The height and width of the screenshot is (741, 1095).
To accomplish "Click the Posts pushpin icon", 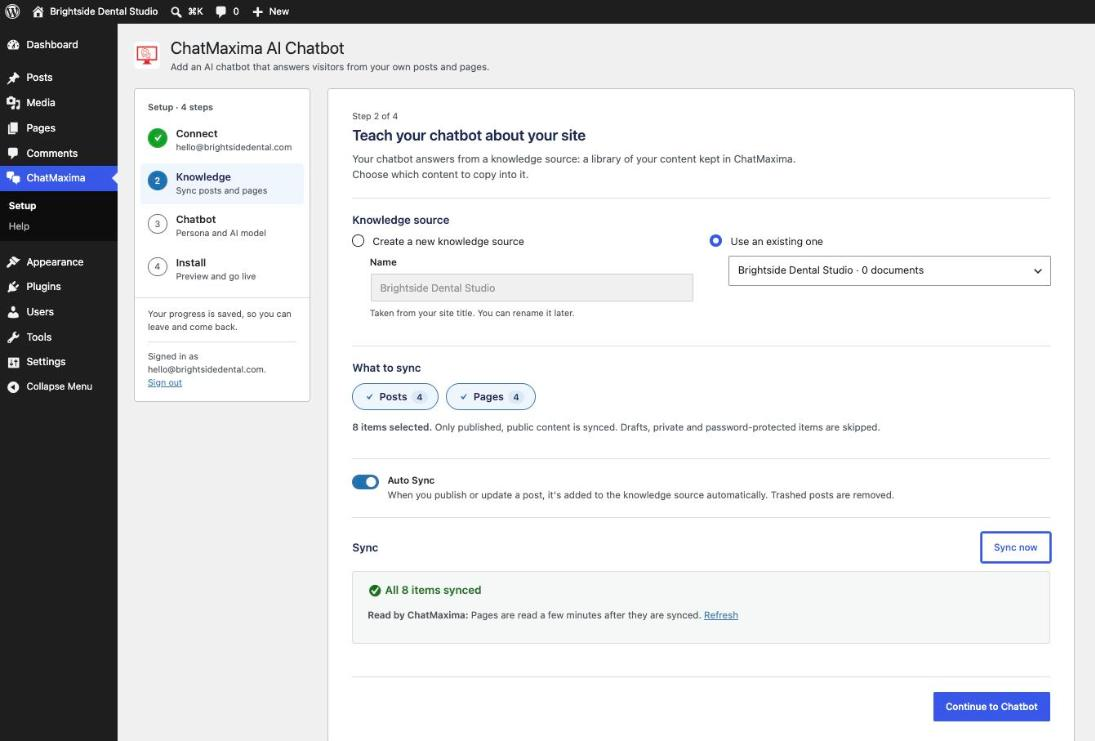I will coord(13,78).
